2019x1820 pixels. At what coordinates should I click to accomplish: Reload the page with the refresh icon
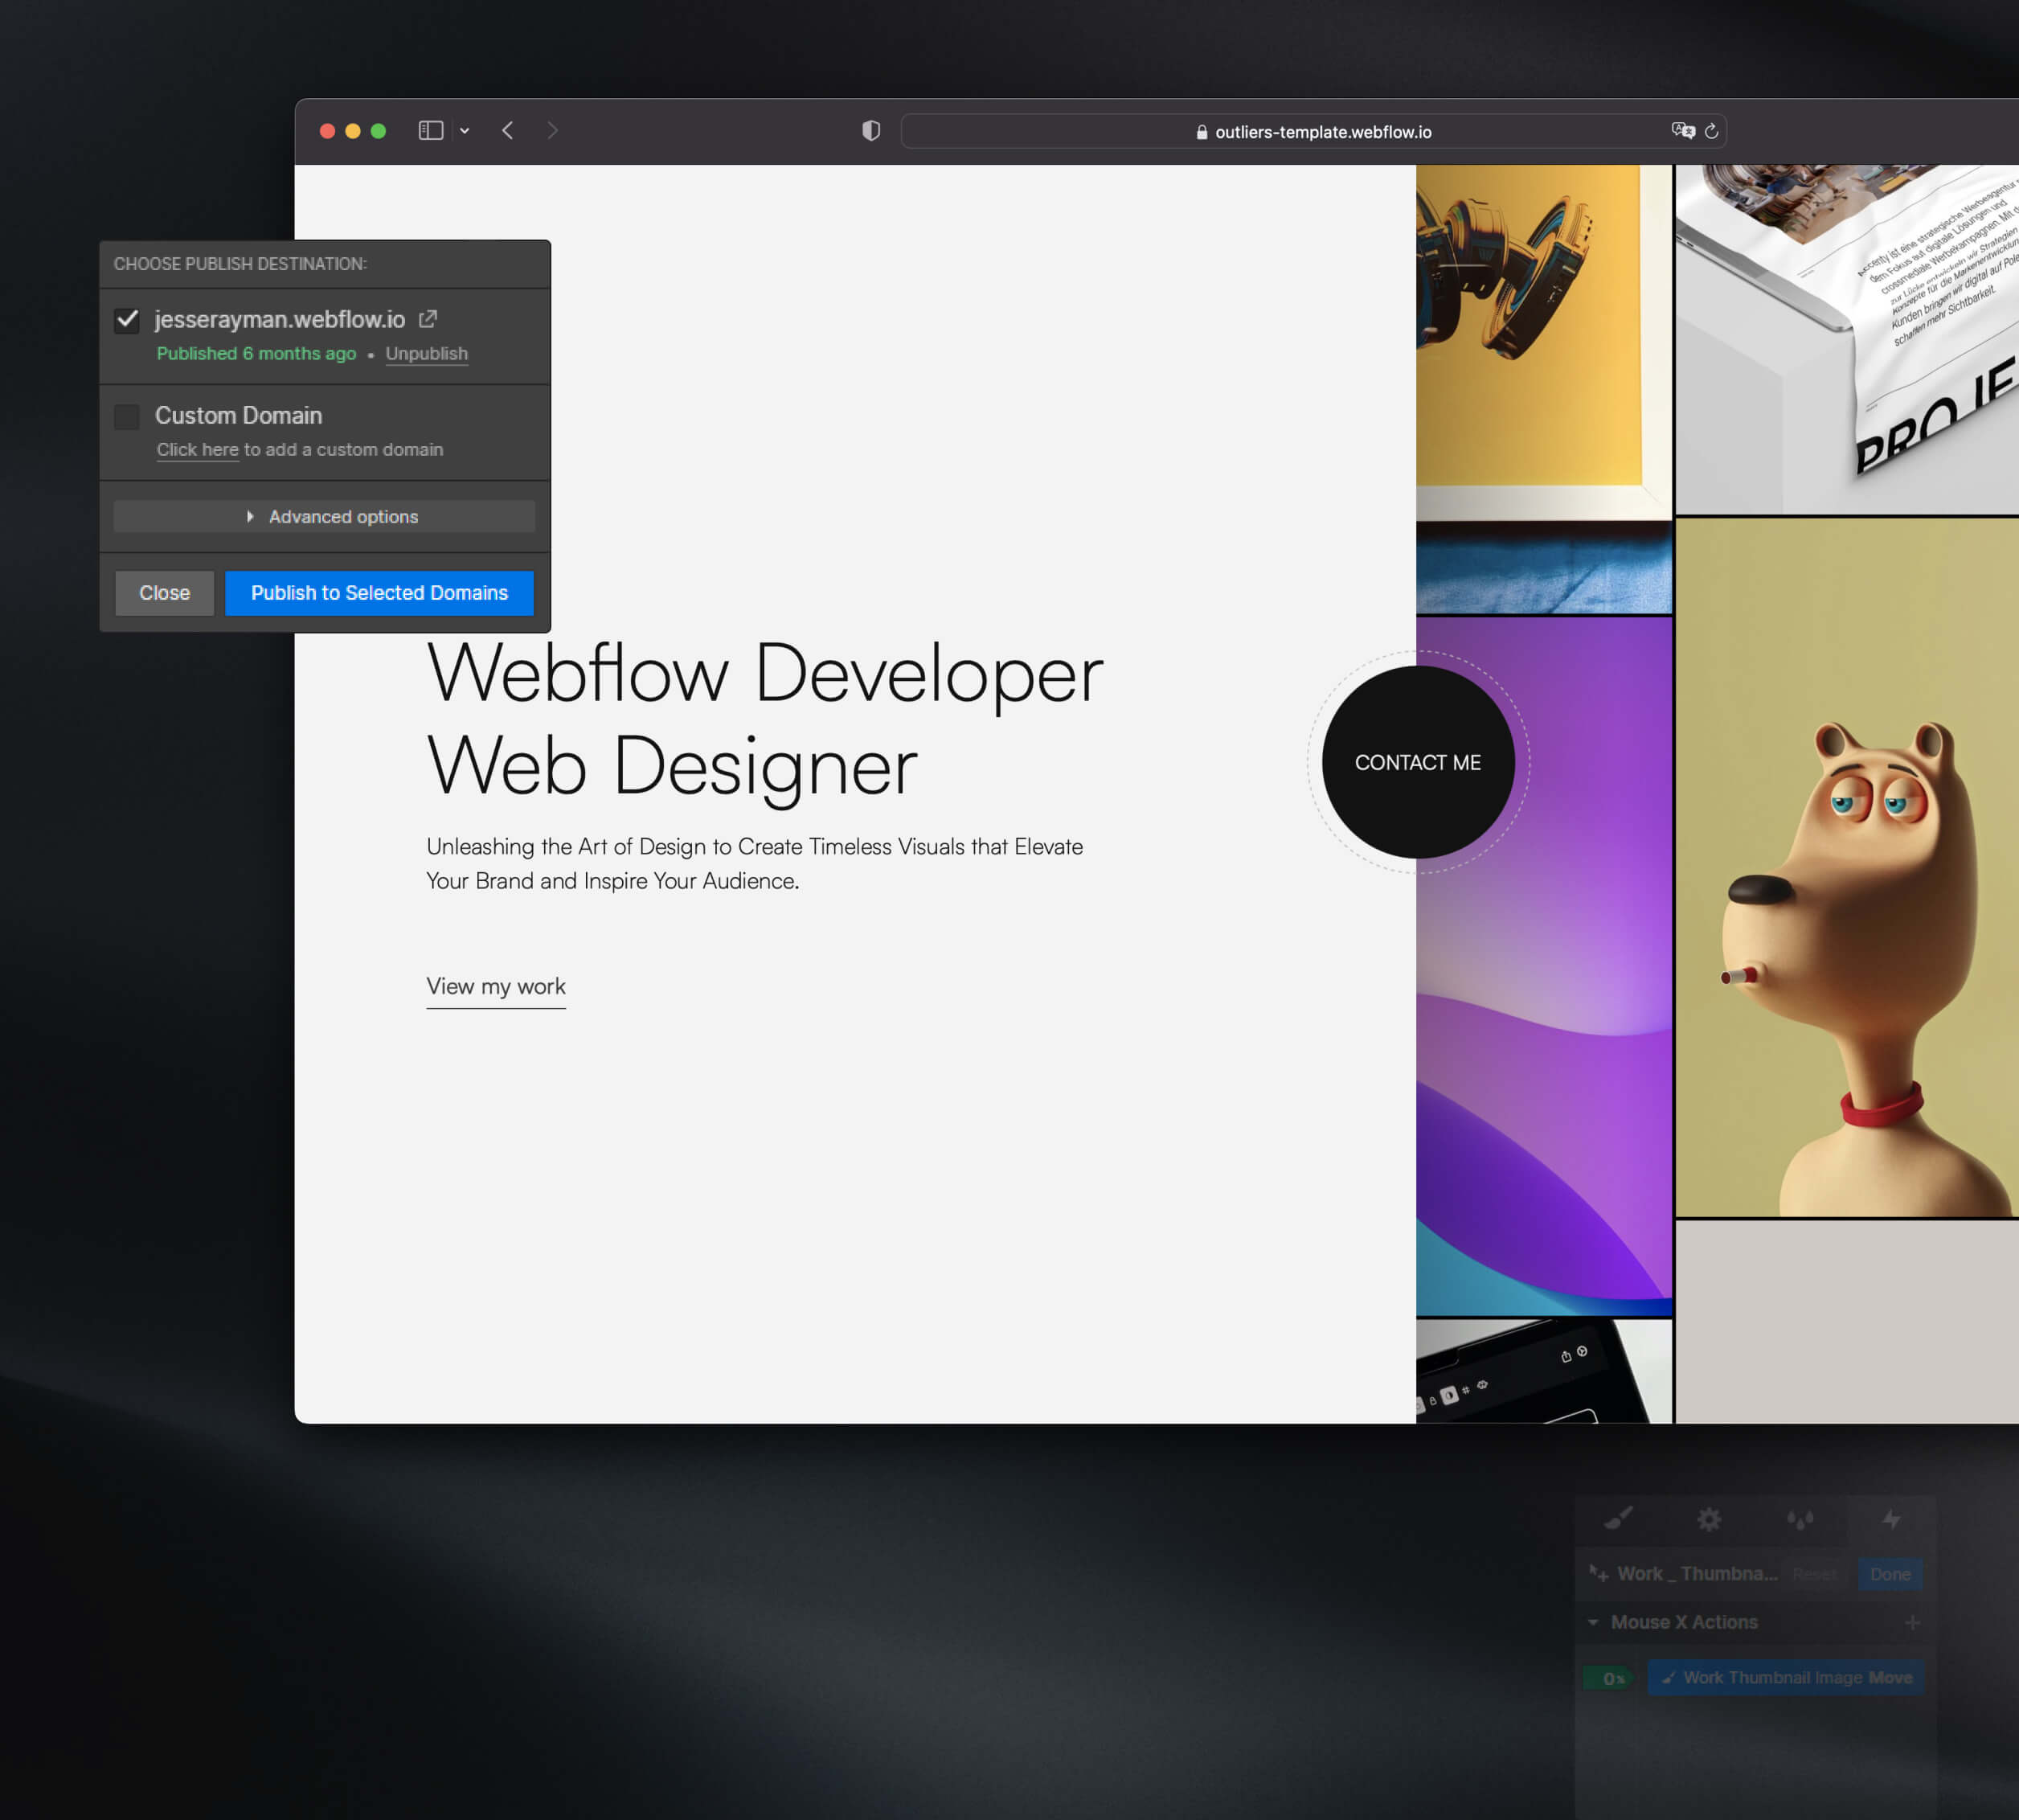tap(1712, 131)
